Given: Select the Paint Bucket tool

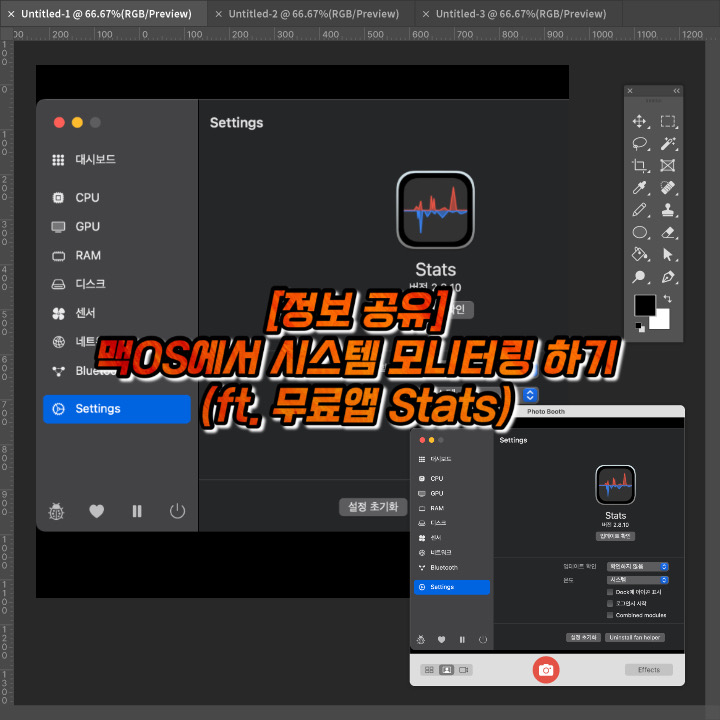Looking at the screenshot, I should click(x=639, y=254).
